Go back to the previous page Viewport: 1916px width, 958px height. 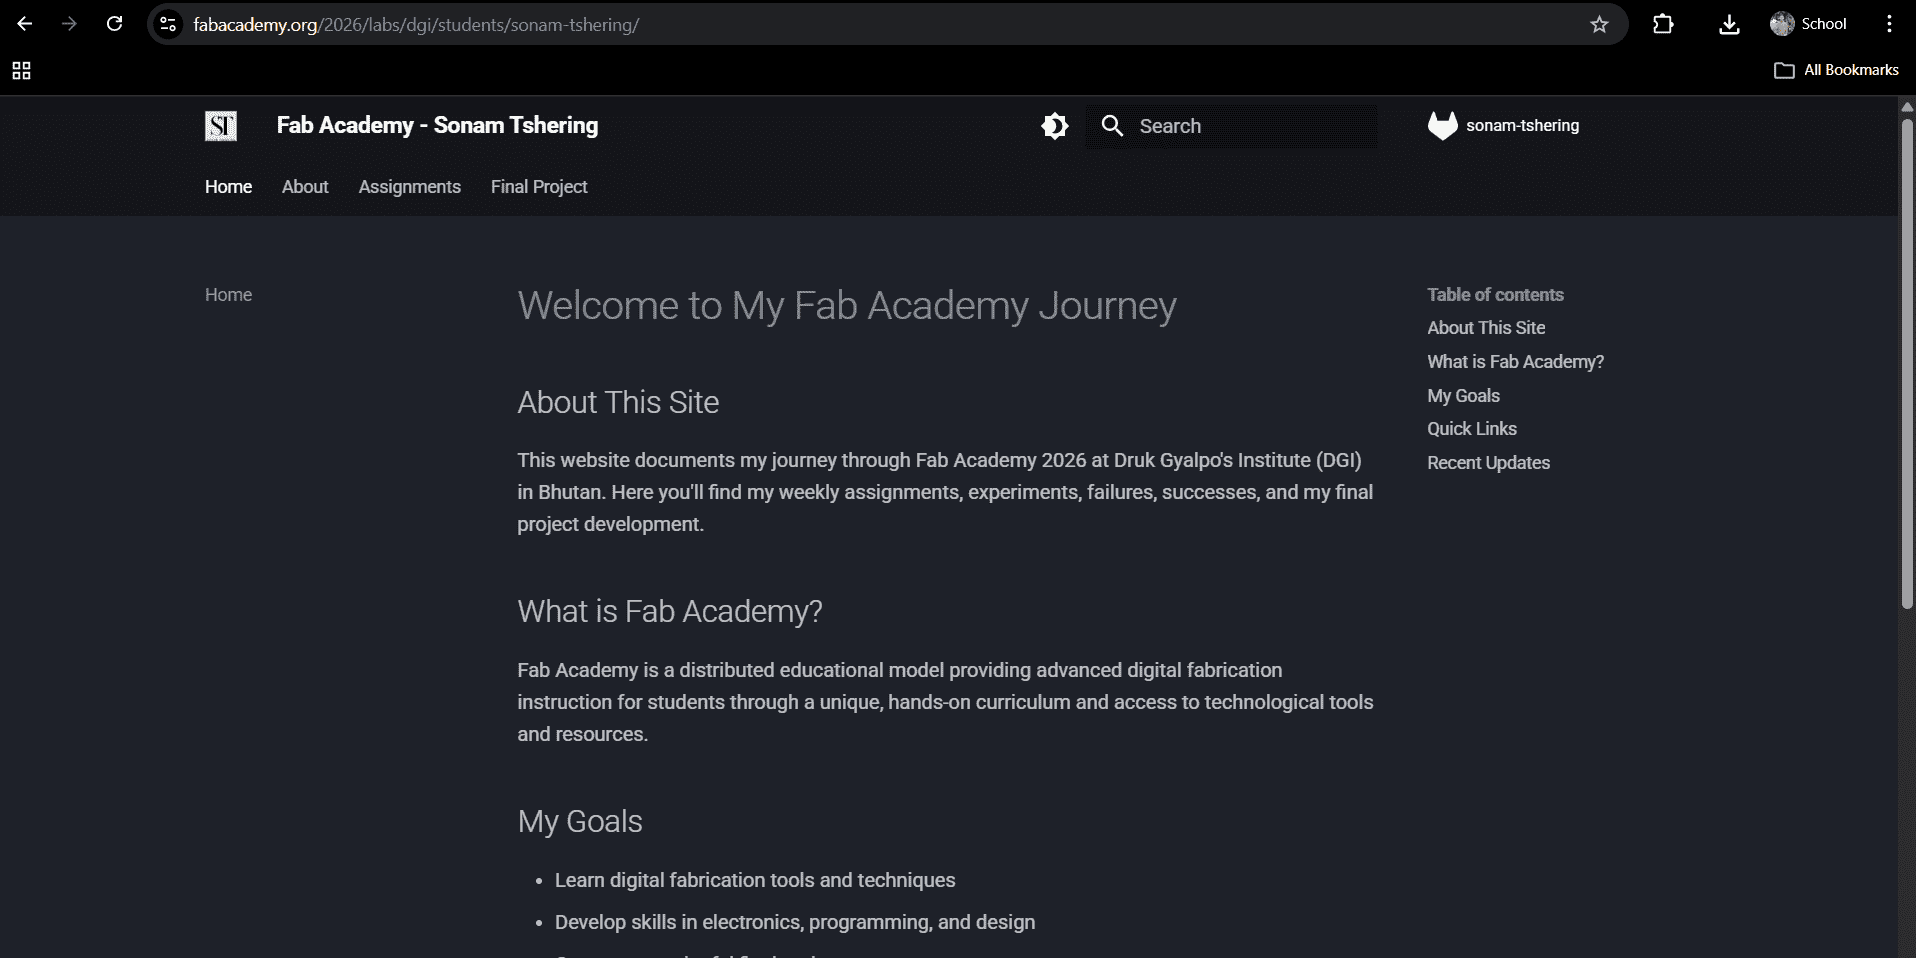coord(25,24)
